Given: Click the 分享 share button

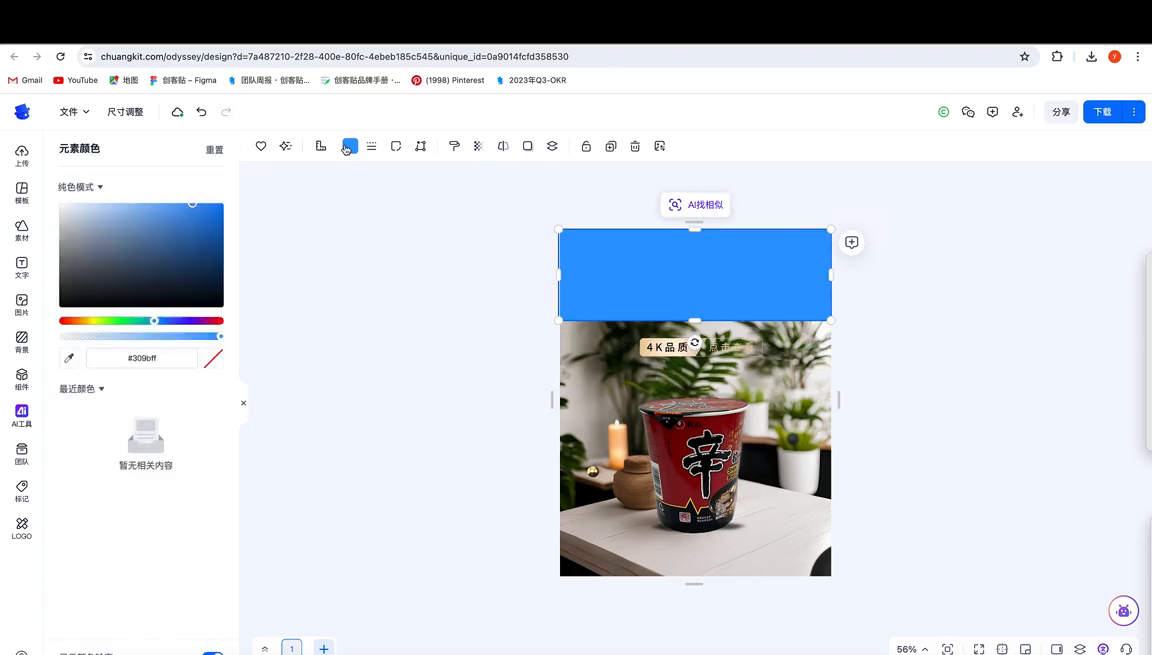Looking at the screenshot, I should pyautogui.click(x=1061, y=112).
